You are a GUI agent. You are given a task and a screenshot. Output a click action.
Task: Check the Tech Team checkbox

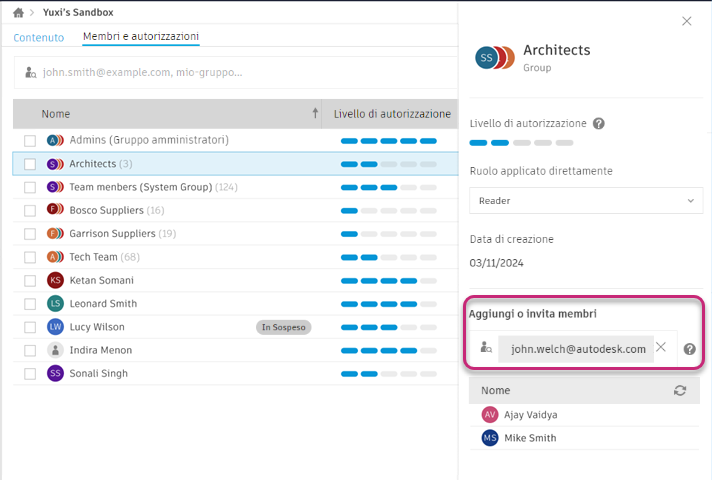30,257
